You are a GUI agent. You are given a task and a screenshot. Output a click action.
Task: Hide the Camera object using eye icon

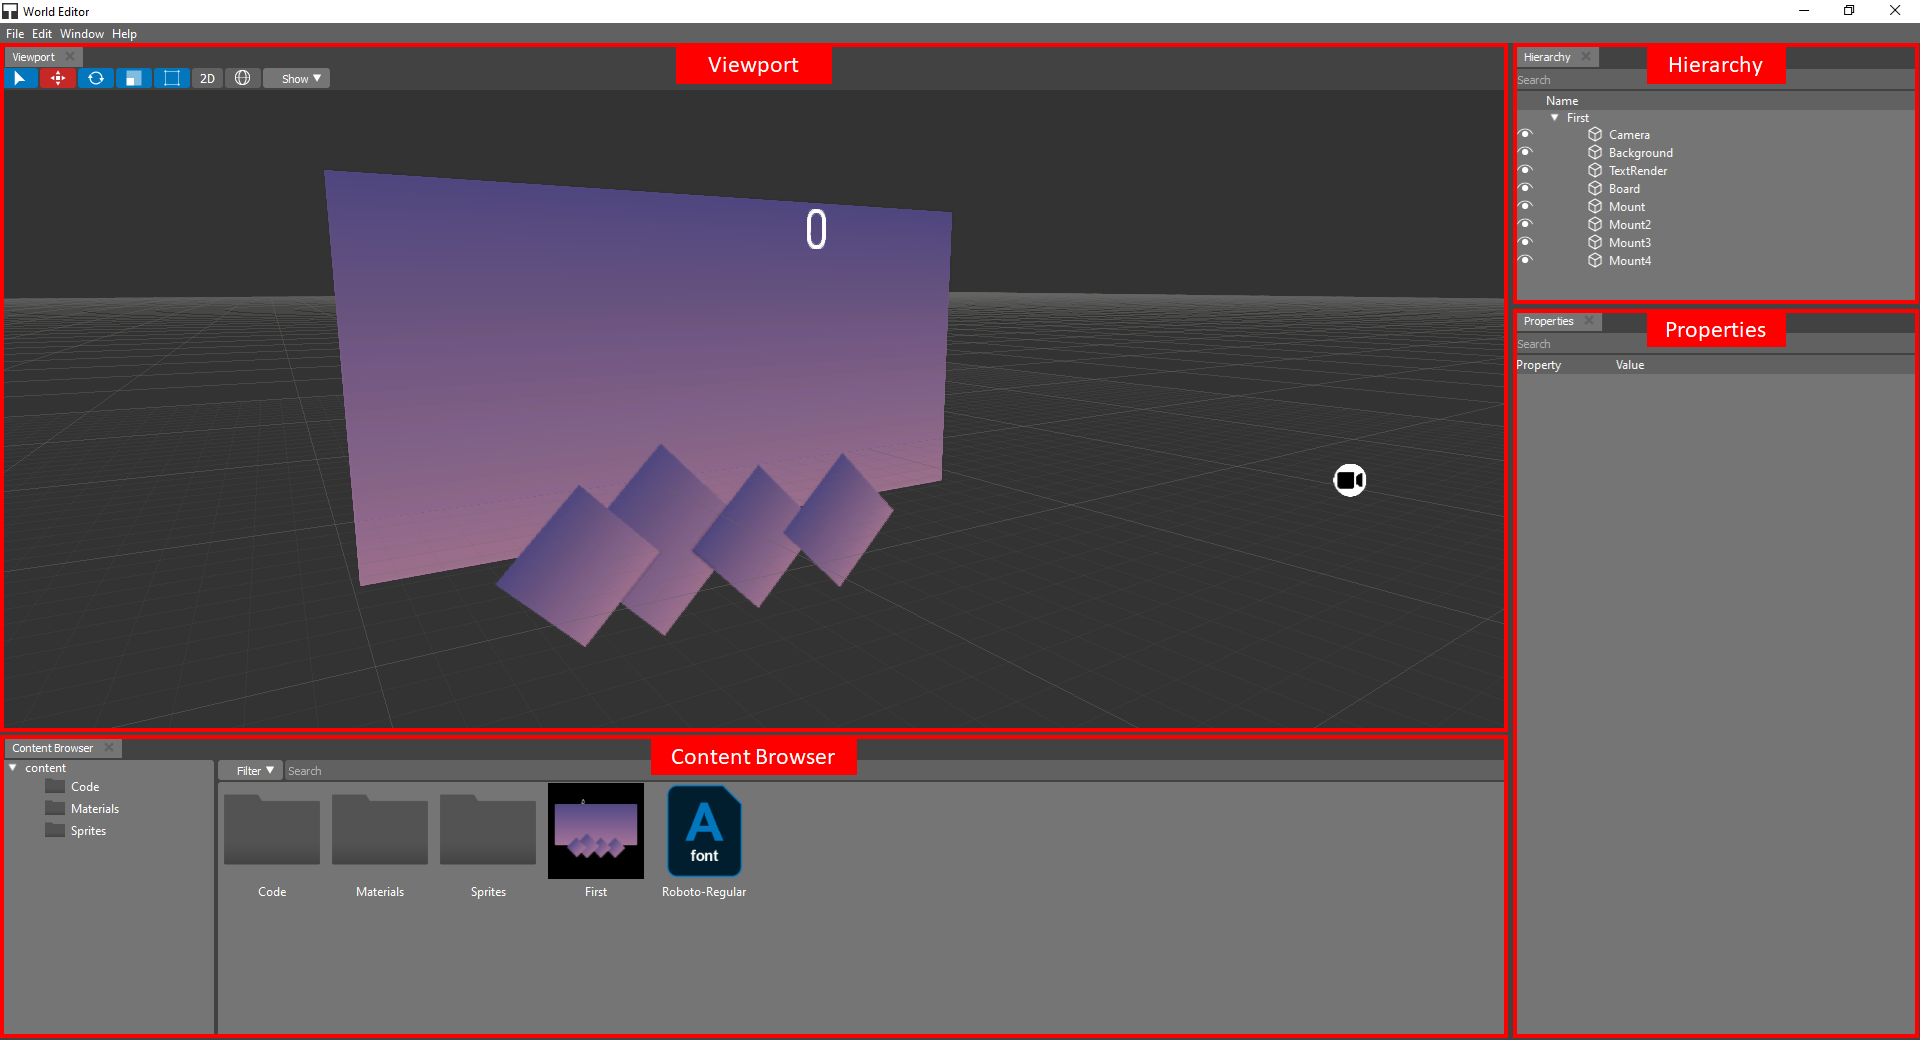(1525, 134)
